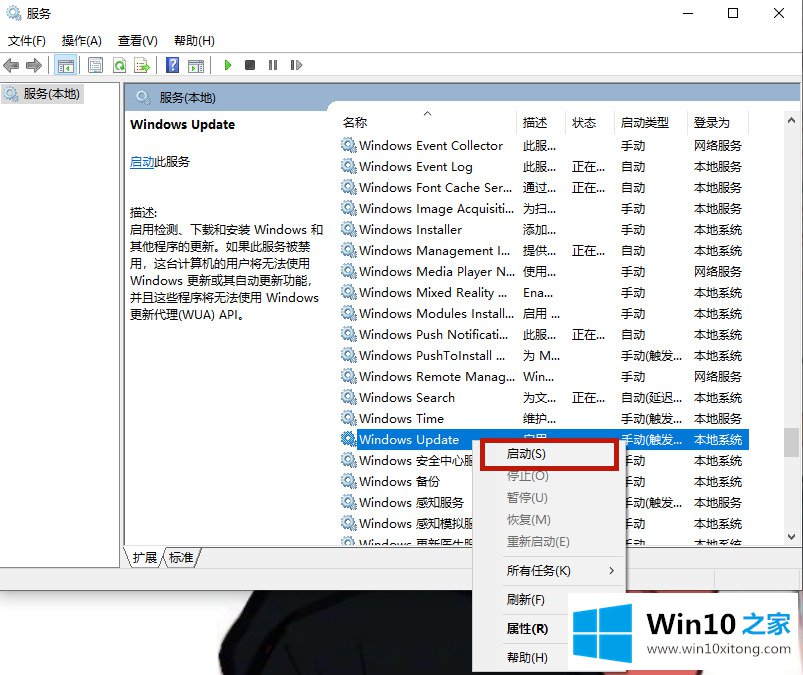
Task: Select Windows PushToInstall service row
Action: click(x=543, y=355)
